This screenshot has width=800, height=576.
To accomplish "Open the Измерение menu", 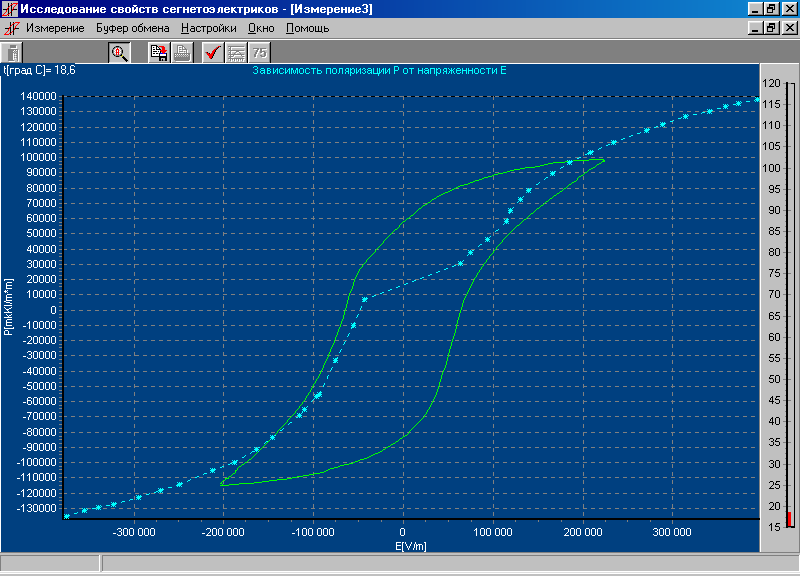I will pos(55,28).
